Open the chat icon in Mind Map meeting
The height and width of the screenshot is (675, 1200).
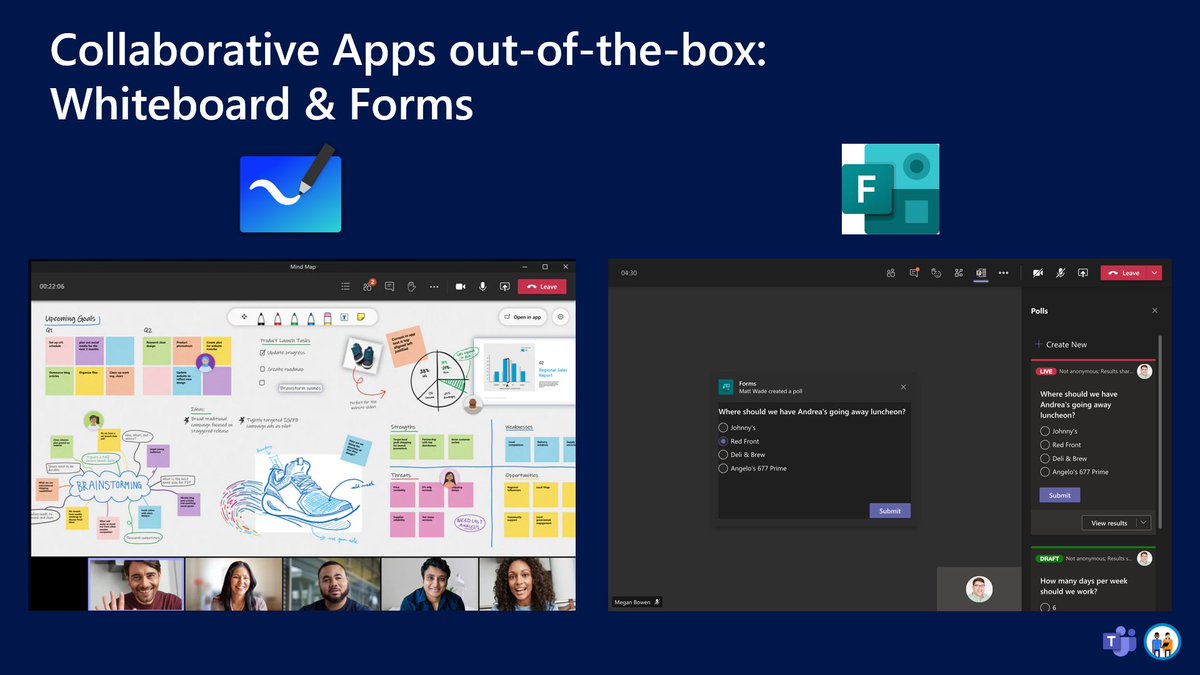point(390,286)
